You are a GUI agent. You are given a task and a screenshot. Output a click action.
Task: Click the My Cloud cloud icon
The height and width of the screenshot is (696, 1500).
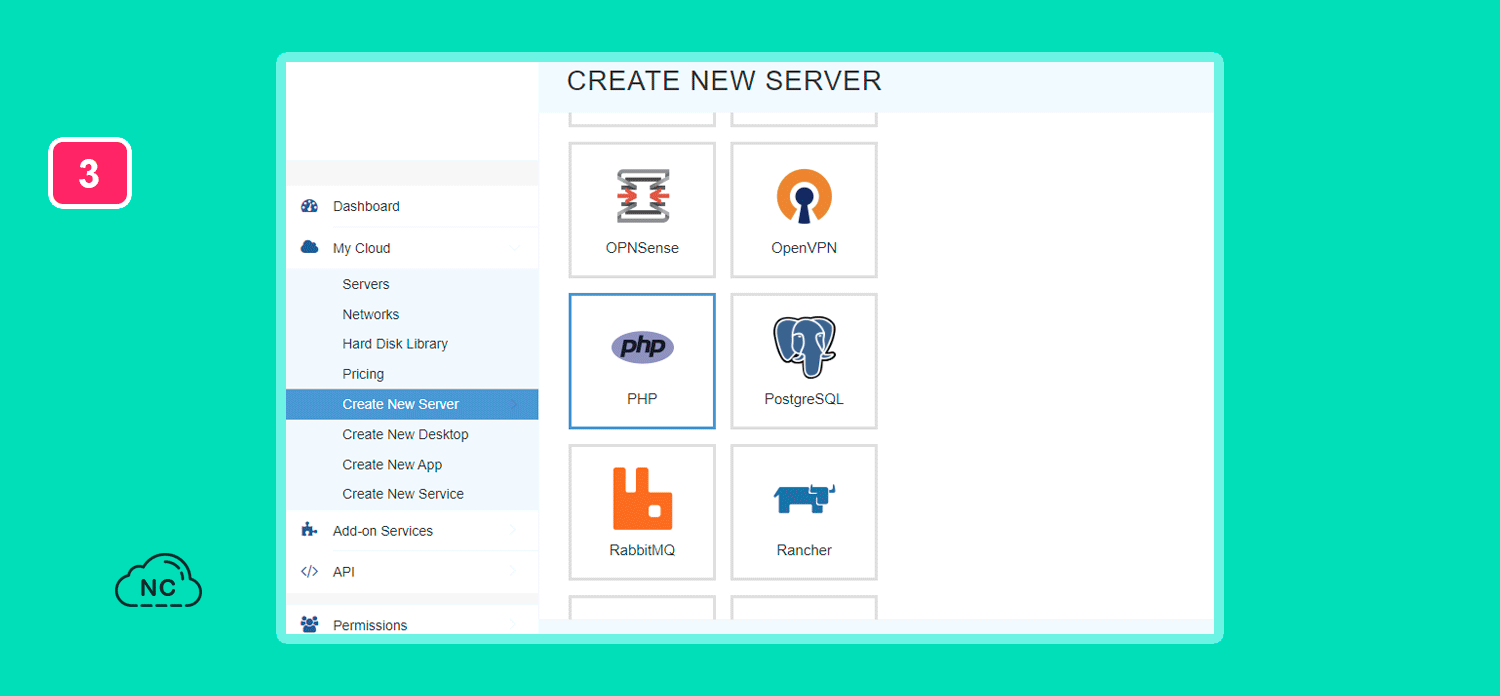(x=309, y=247)
